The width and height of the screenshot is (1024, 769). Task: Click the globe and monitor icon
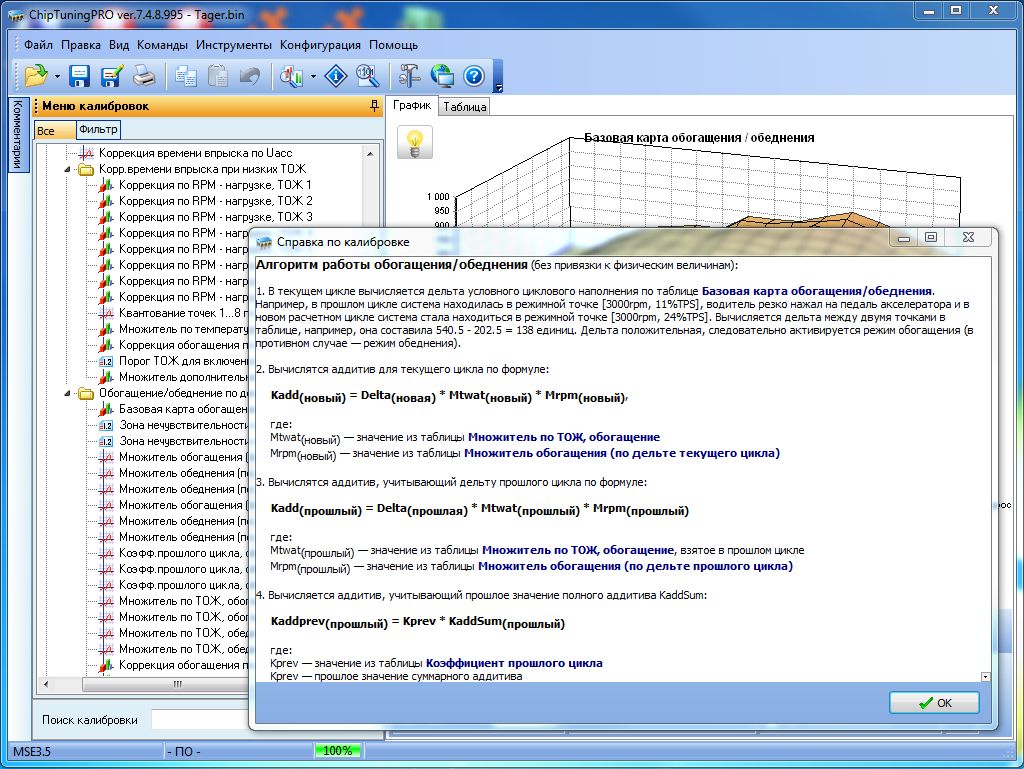click(x=442, y=75)
